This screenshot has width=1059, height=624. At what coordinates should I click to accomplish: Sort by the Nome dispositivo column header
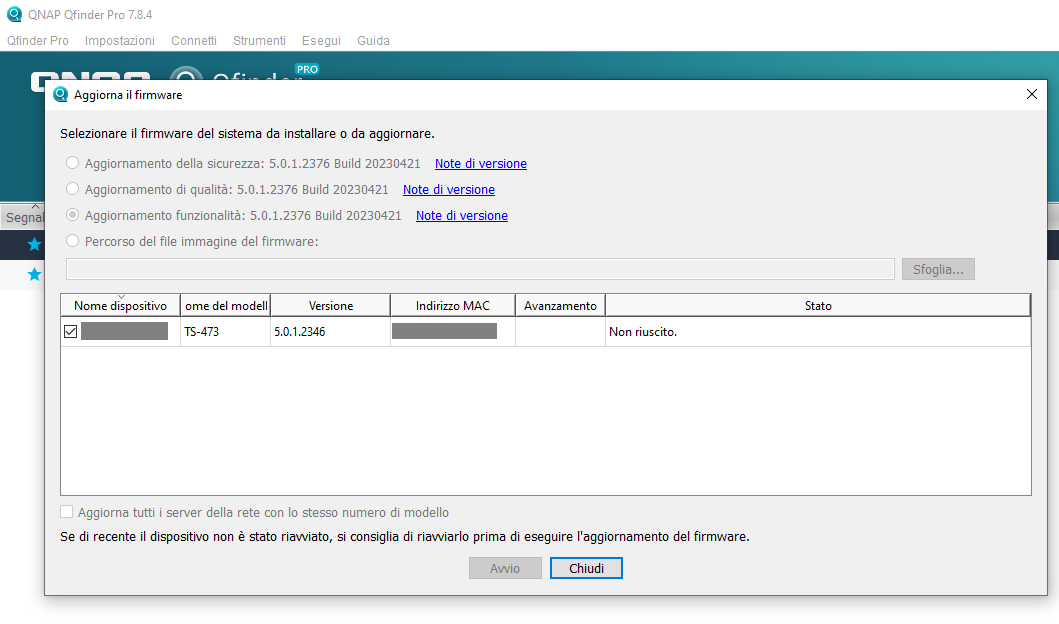[x=120, y=306]
